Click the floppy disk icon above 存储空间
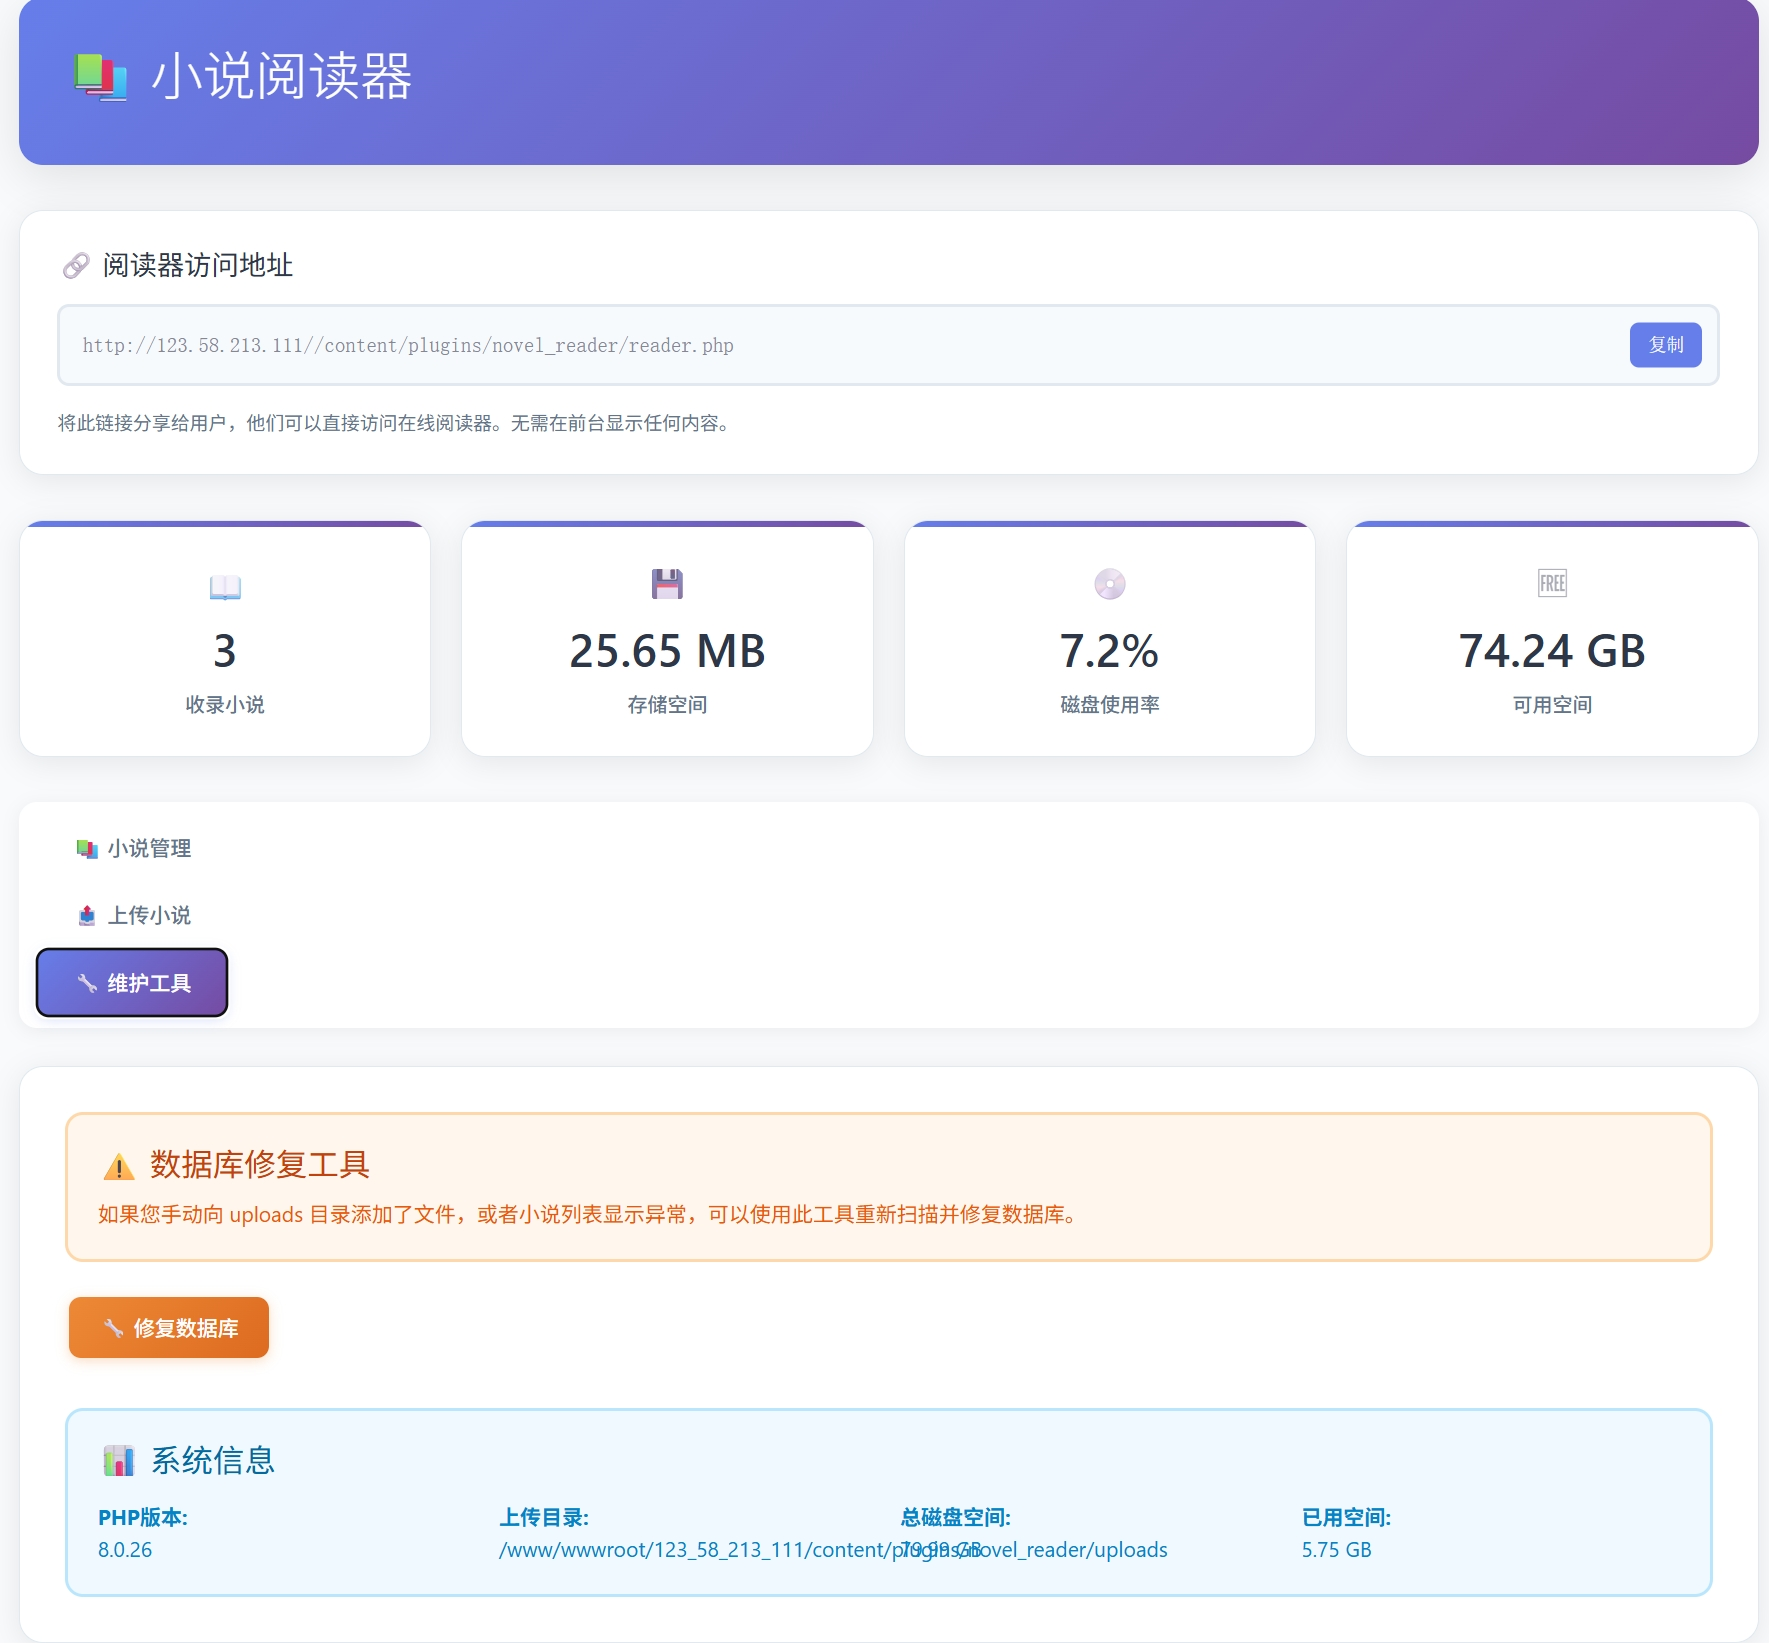The height and width of the screenshot is (1643, 1769). [667, 584]
